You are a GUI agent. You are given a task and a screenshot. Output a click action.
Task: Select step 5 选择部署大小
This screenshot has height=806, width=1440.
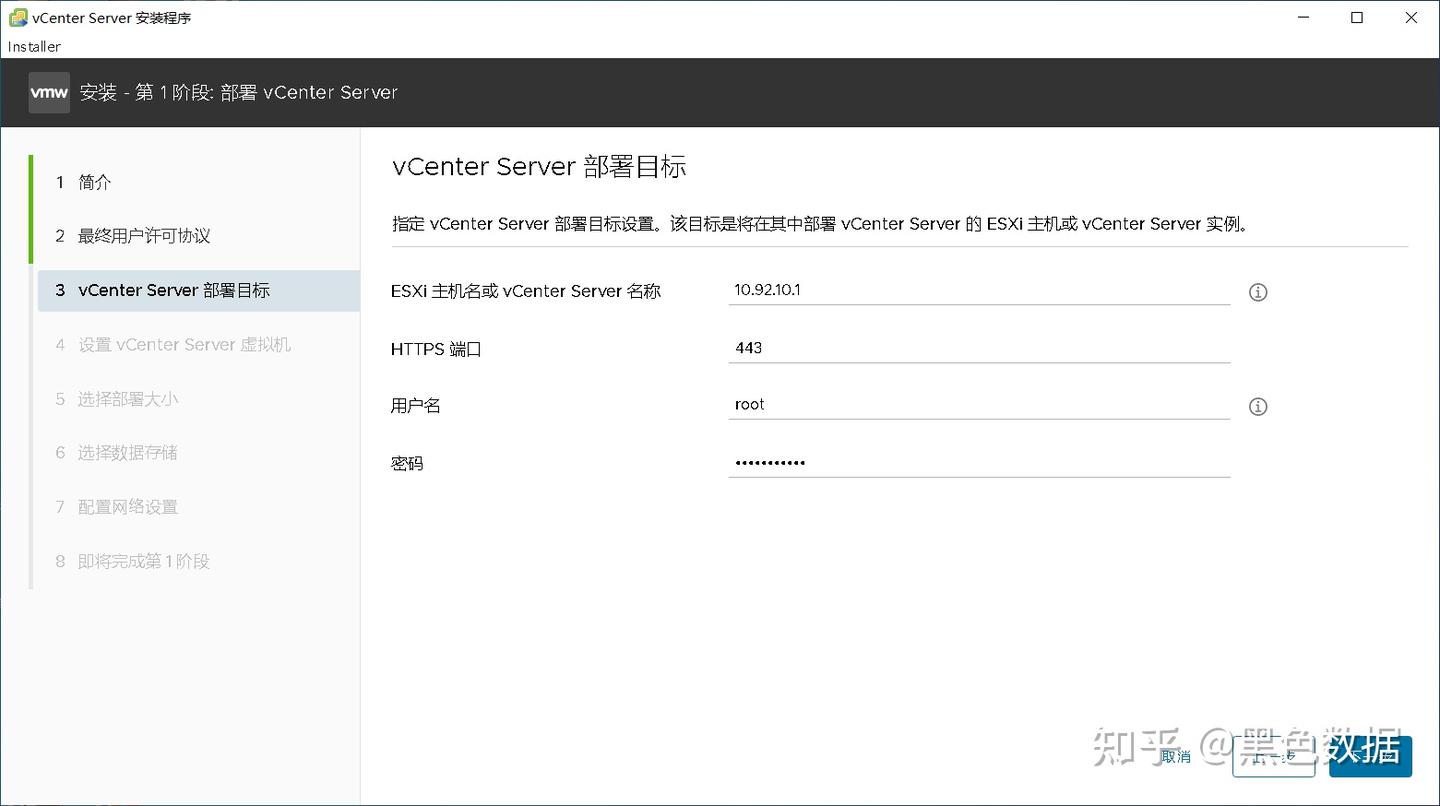130,398
